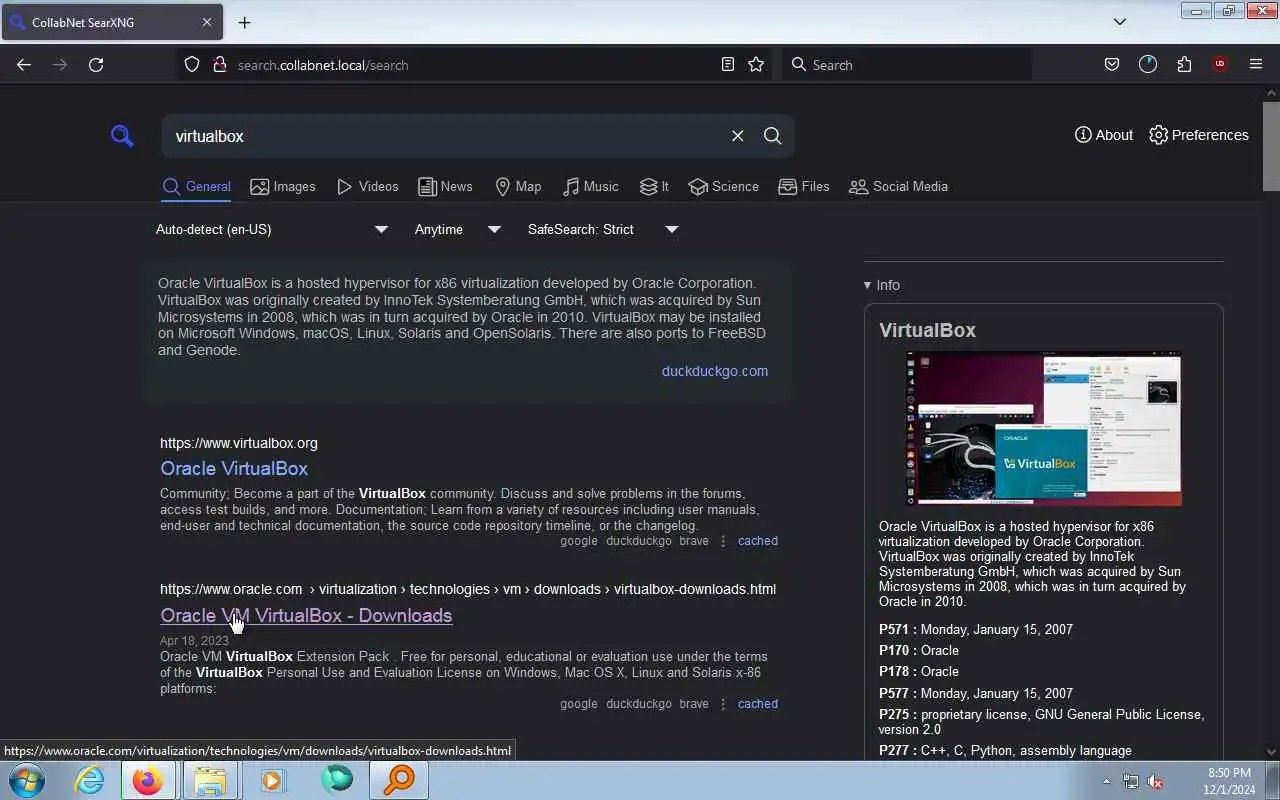Switch to the Music tab
This screenshot has height=800, width=1280.
point(591,187)
